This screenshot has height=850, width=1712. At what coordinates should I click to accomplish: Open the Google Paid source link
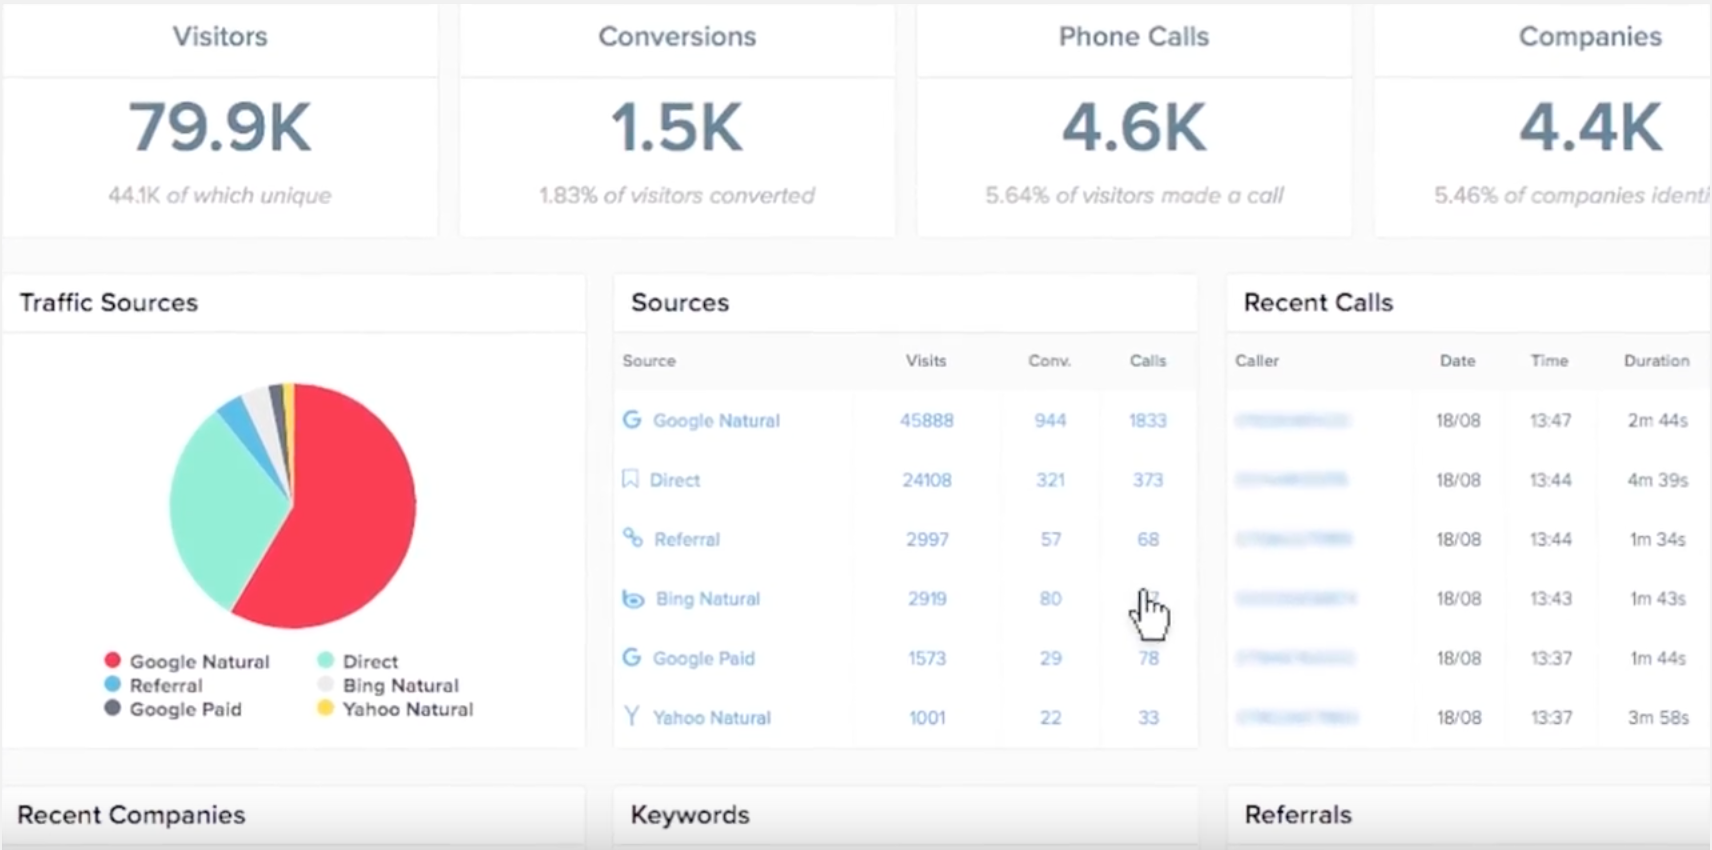(704, 658)
